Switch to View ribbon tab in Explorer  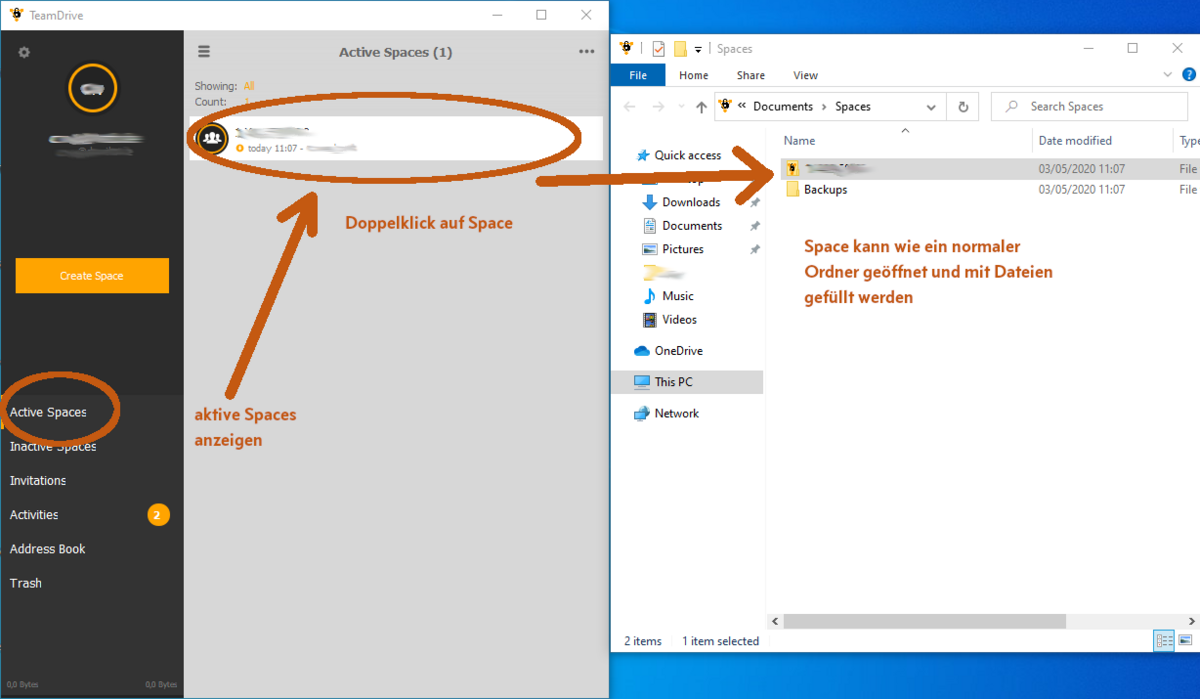point(805,75)
